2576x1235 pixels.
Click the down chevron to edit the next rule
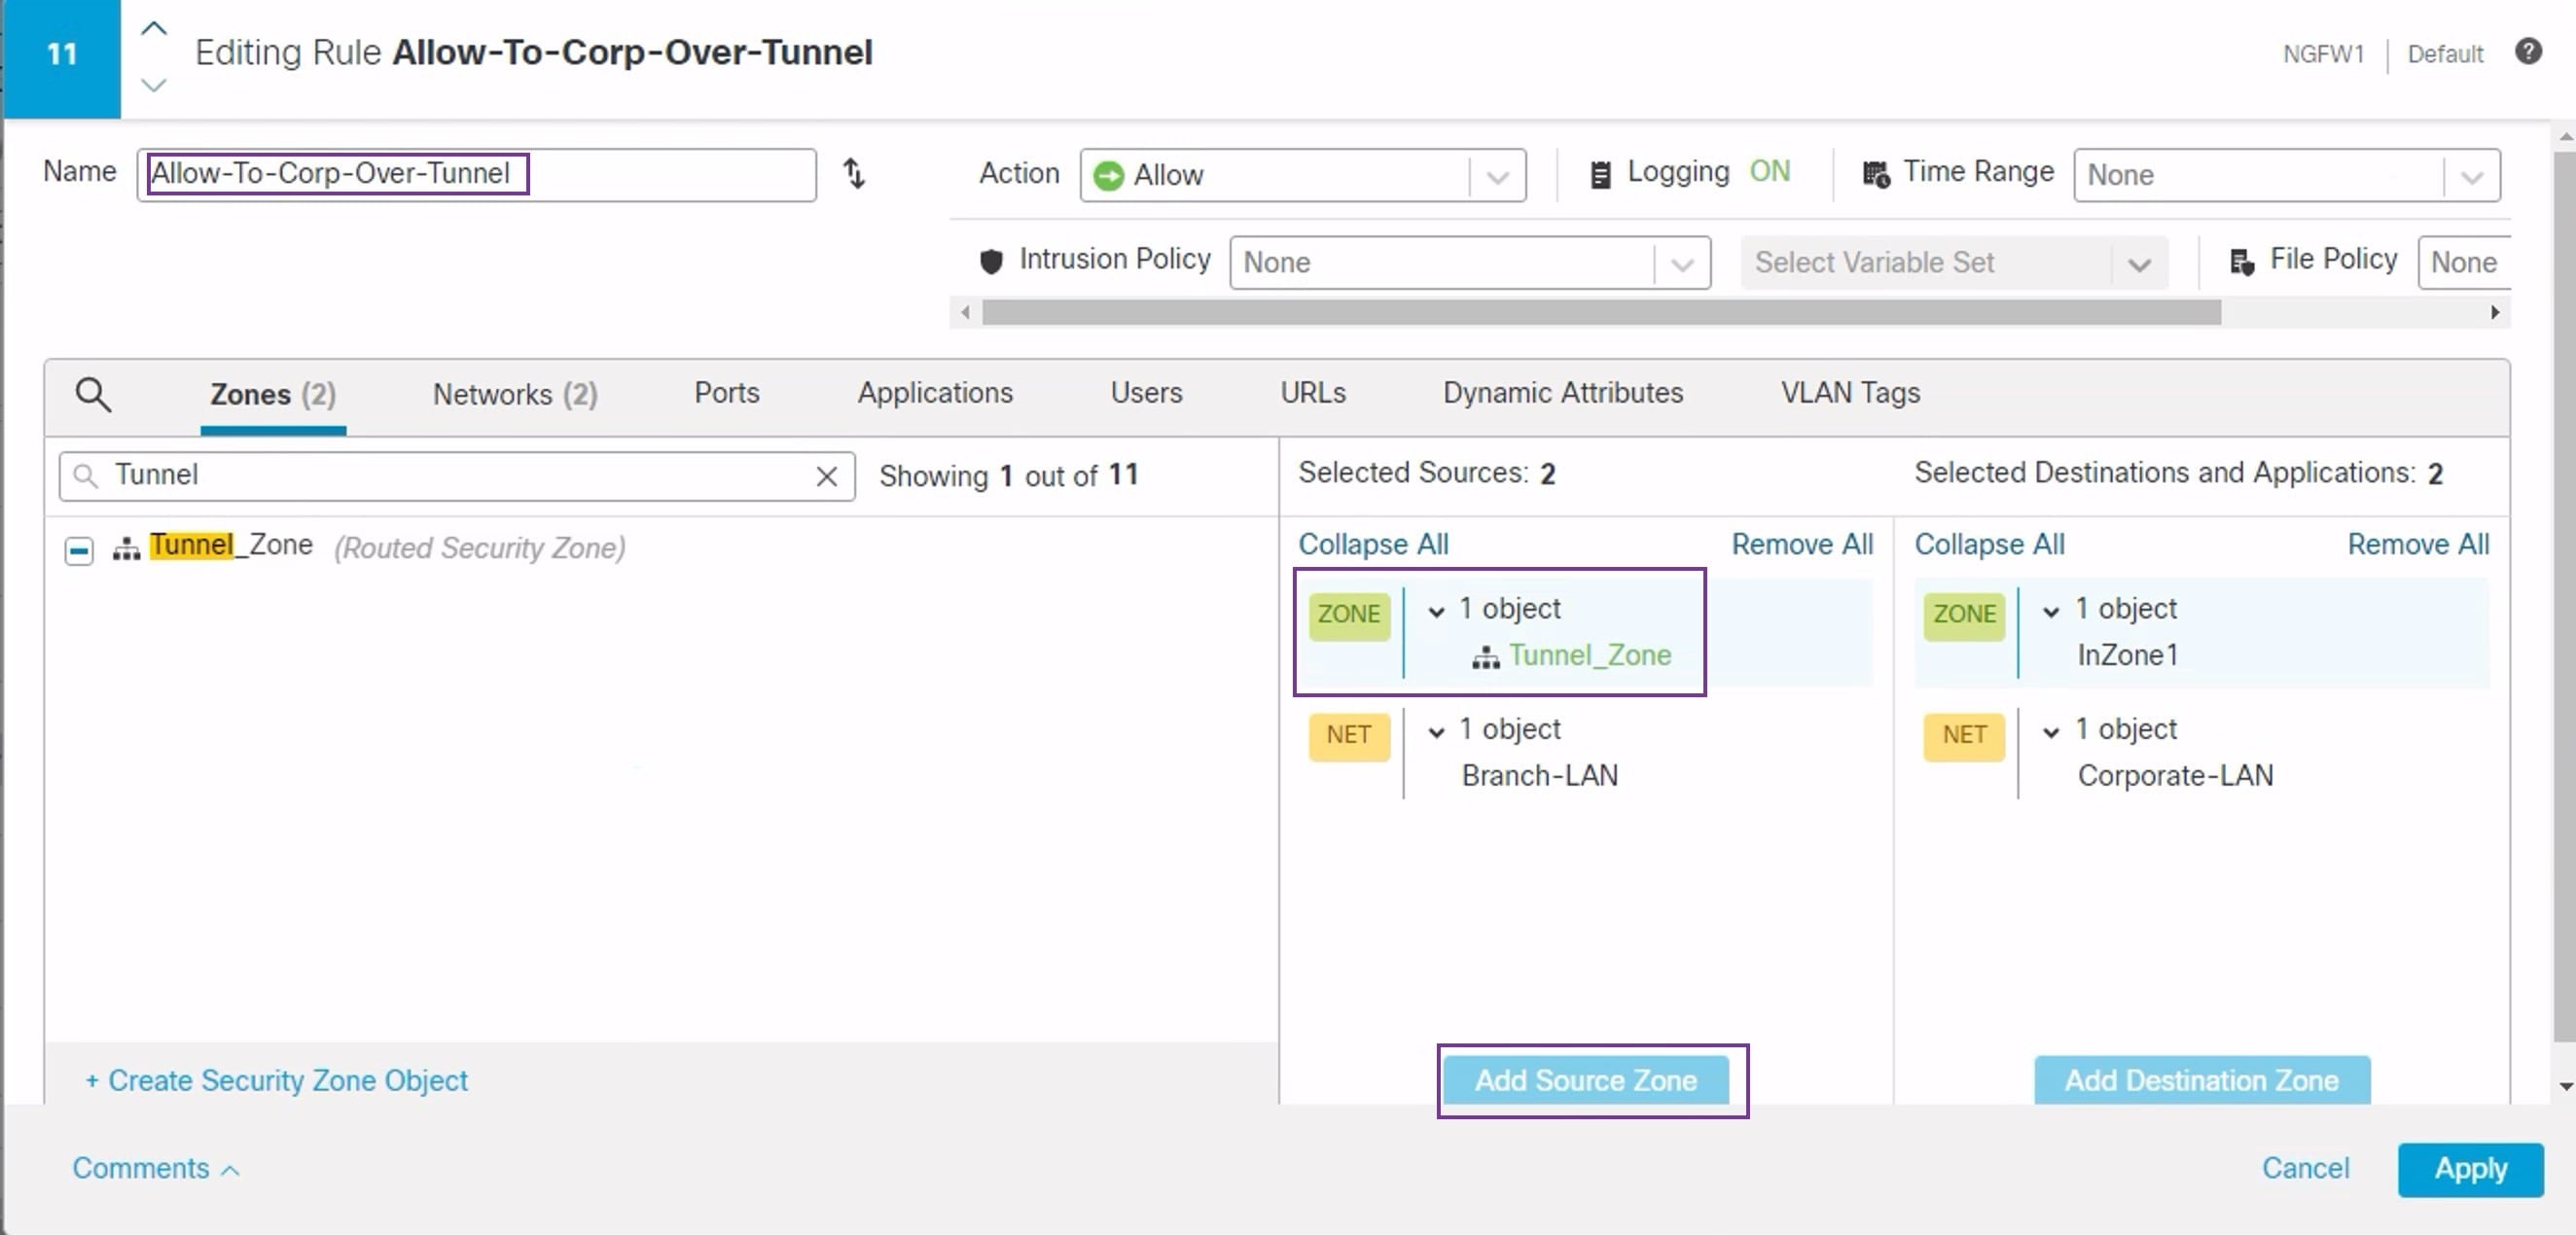coord(153,86)
